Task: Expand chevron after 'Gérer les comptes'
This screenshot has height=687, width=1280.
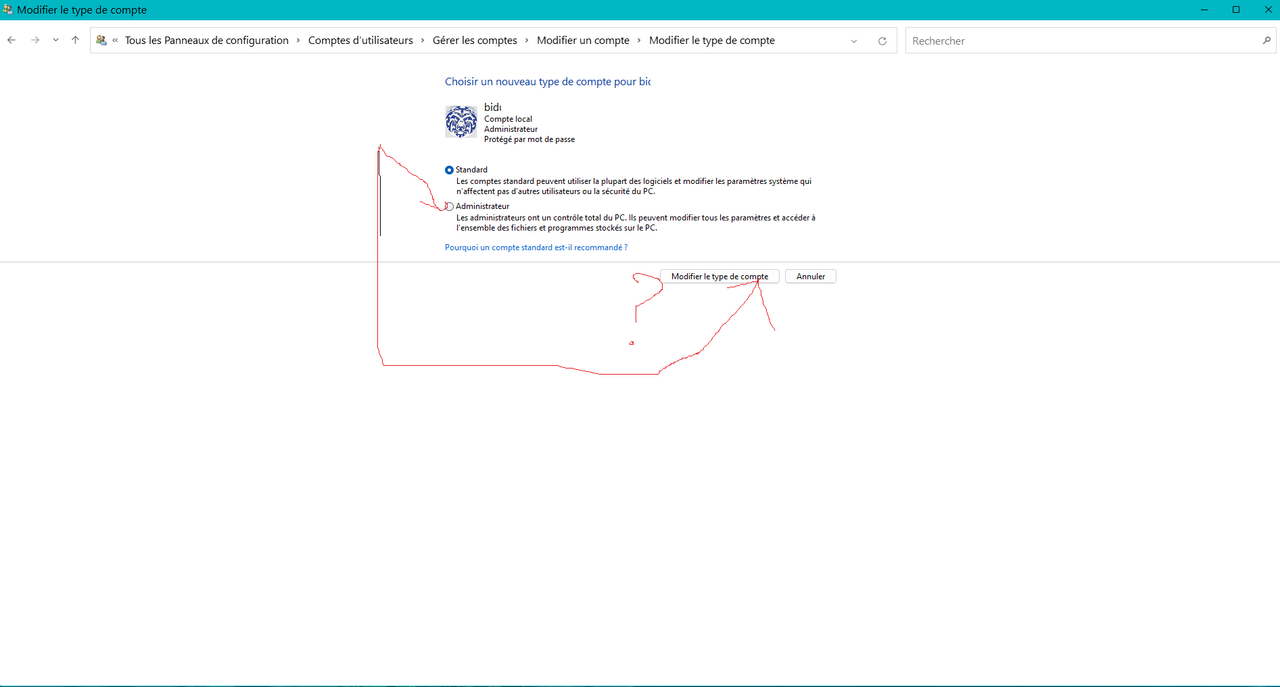Action: click(x=527, y=41)
